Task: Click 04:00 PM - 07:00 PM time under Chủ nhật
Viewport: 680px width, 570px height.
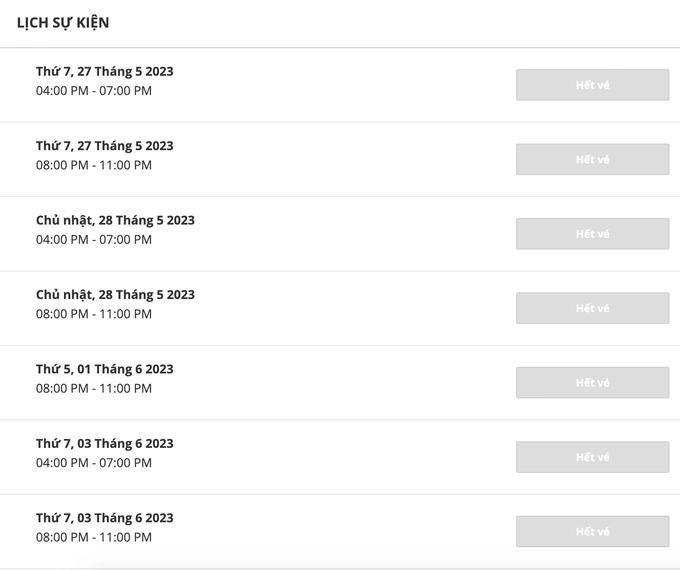Action: coord(94,239)
